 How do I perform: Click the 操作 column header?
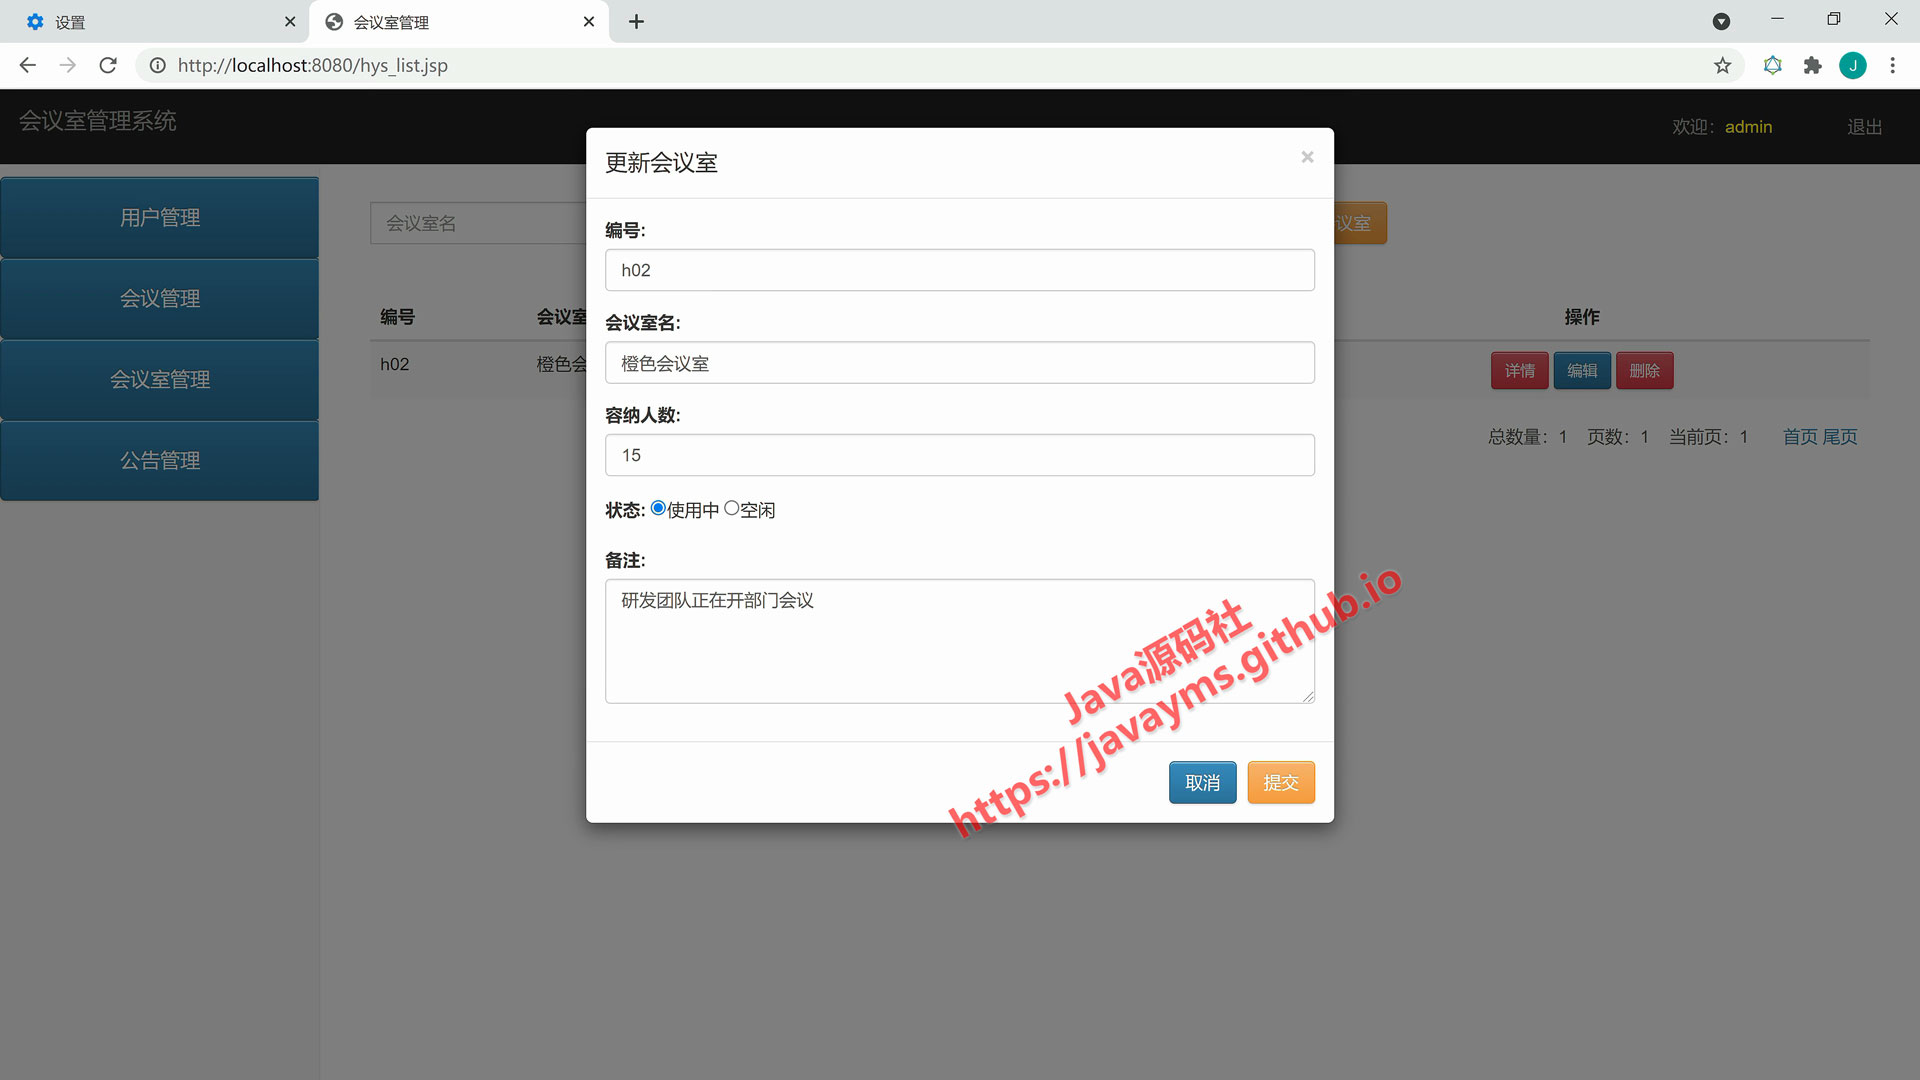click(x=1582, y=317)
